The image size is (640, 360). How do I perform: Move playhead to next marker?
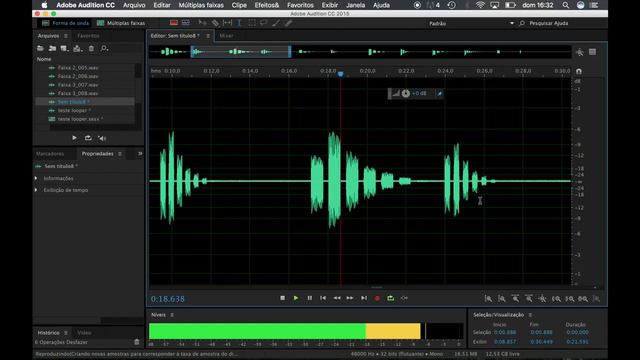click(x=364, y=298)
